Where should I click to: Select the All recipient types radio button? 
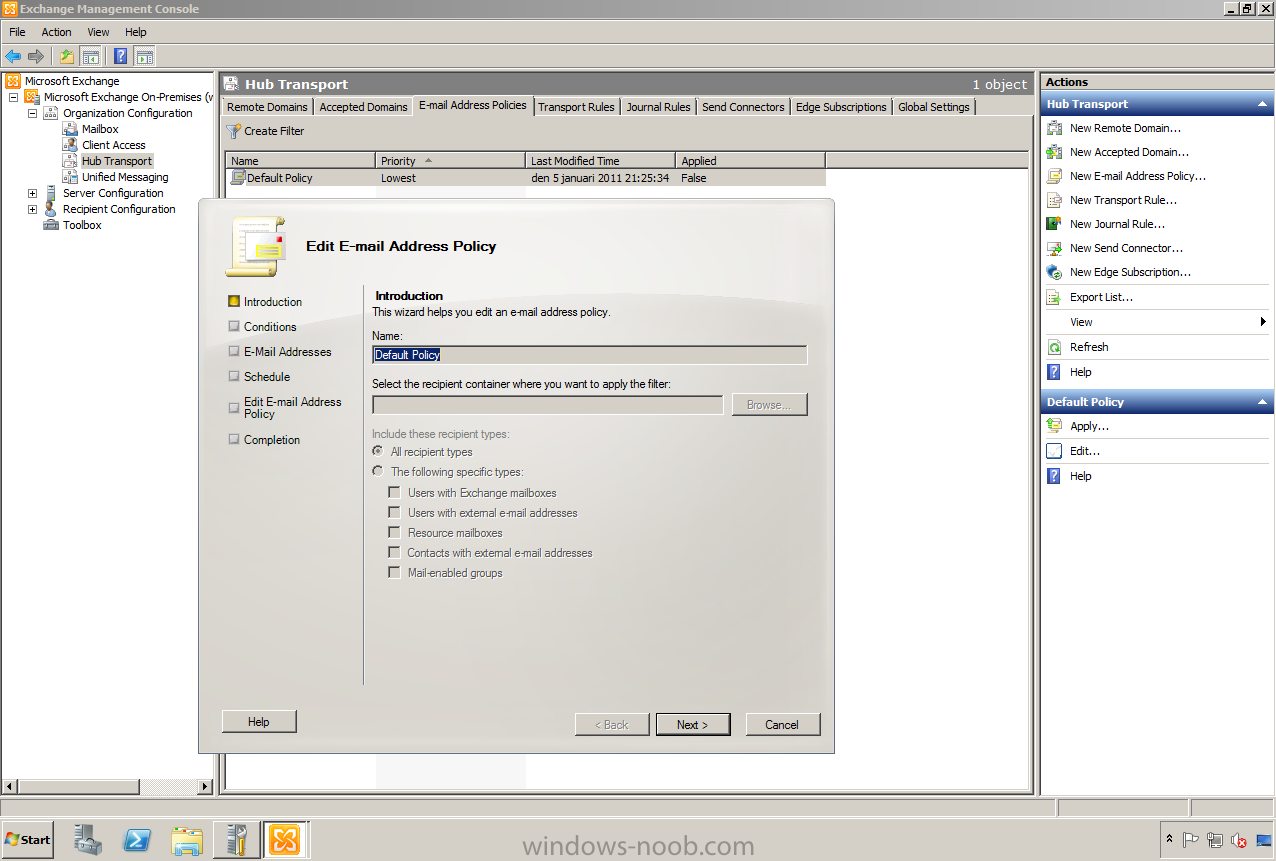[378, 452]
